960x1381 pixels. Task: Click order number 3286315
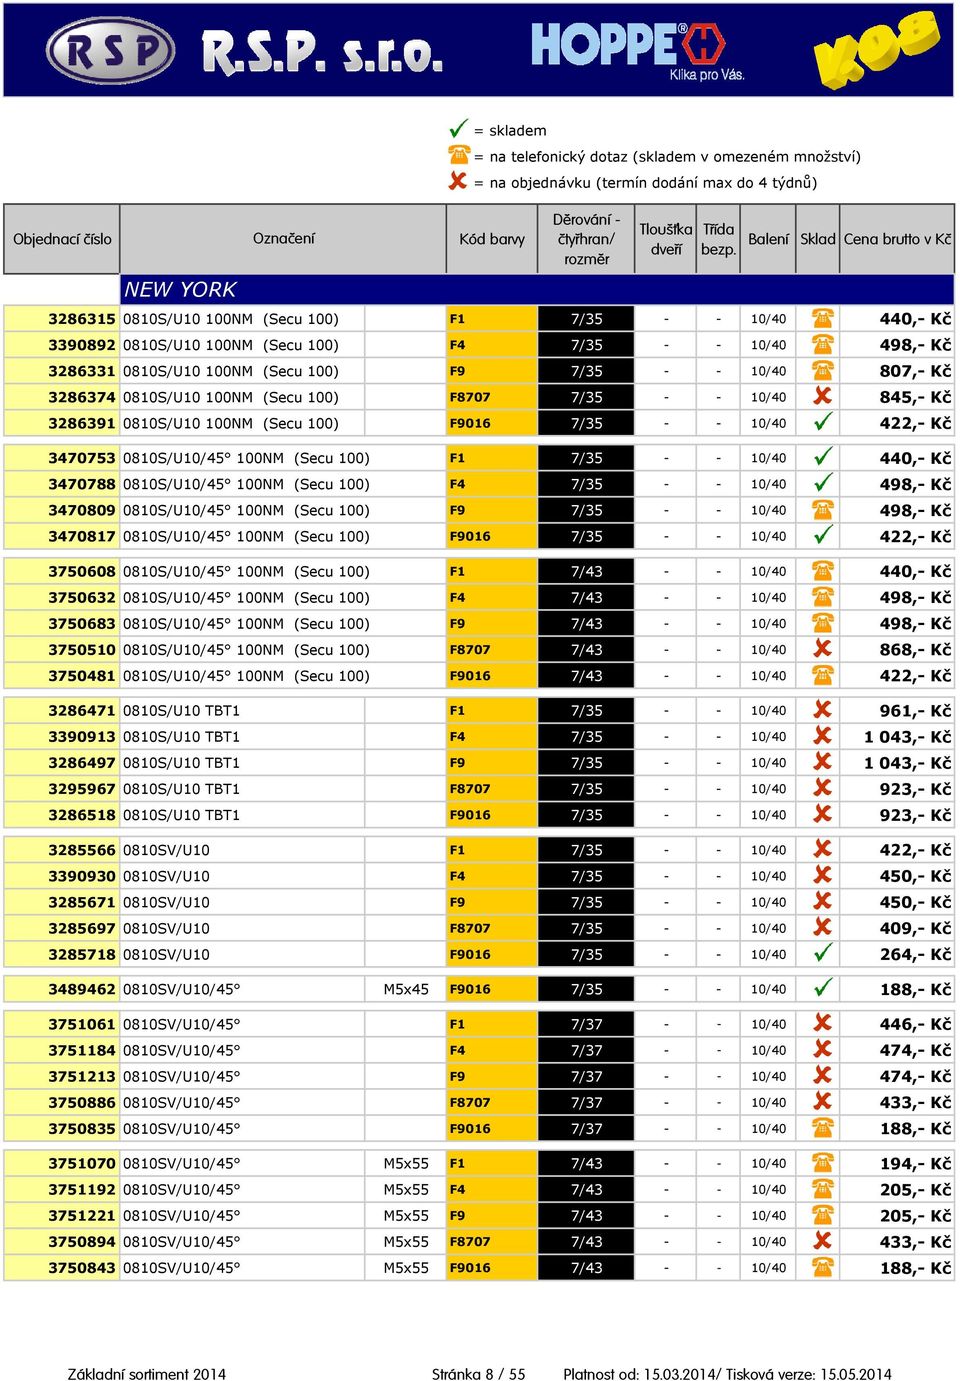[82, 319]
